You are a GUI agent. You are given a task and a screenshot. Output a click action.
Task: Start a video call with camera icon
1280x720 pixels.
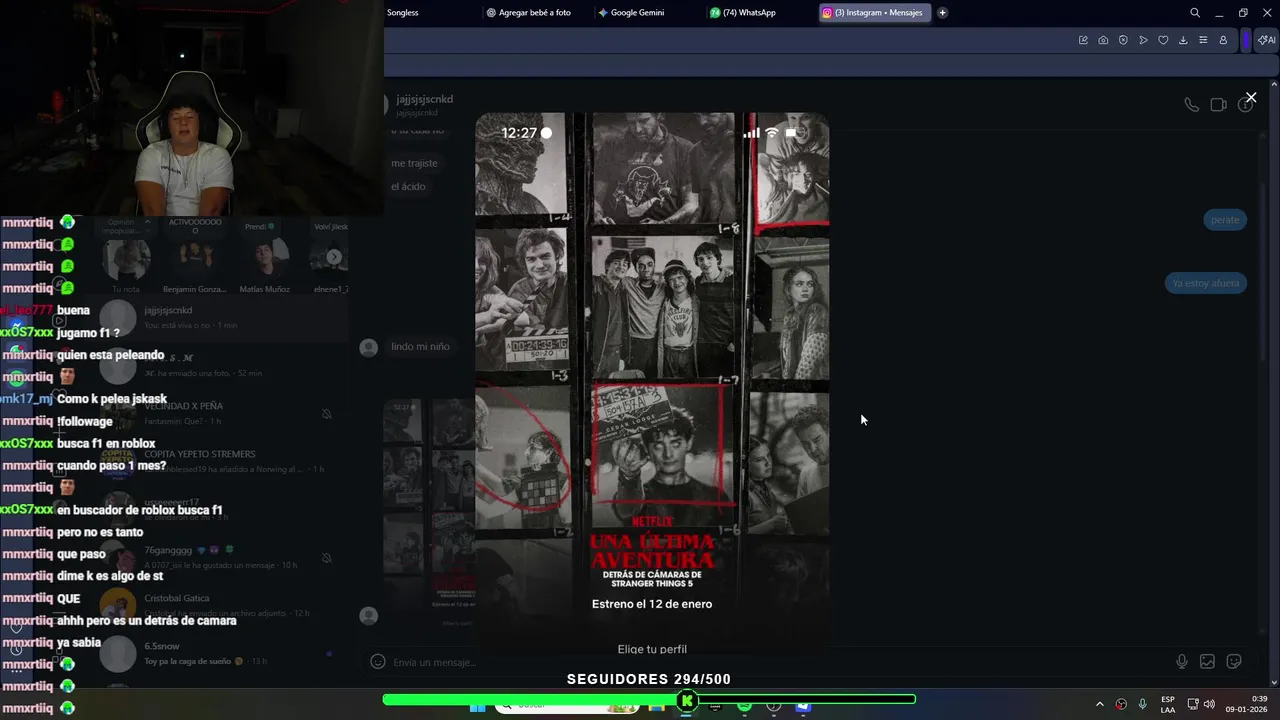1218,104
